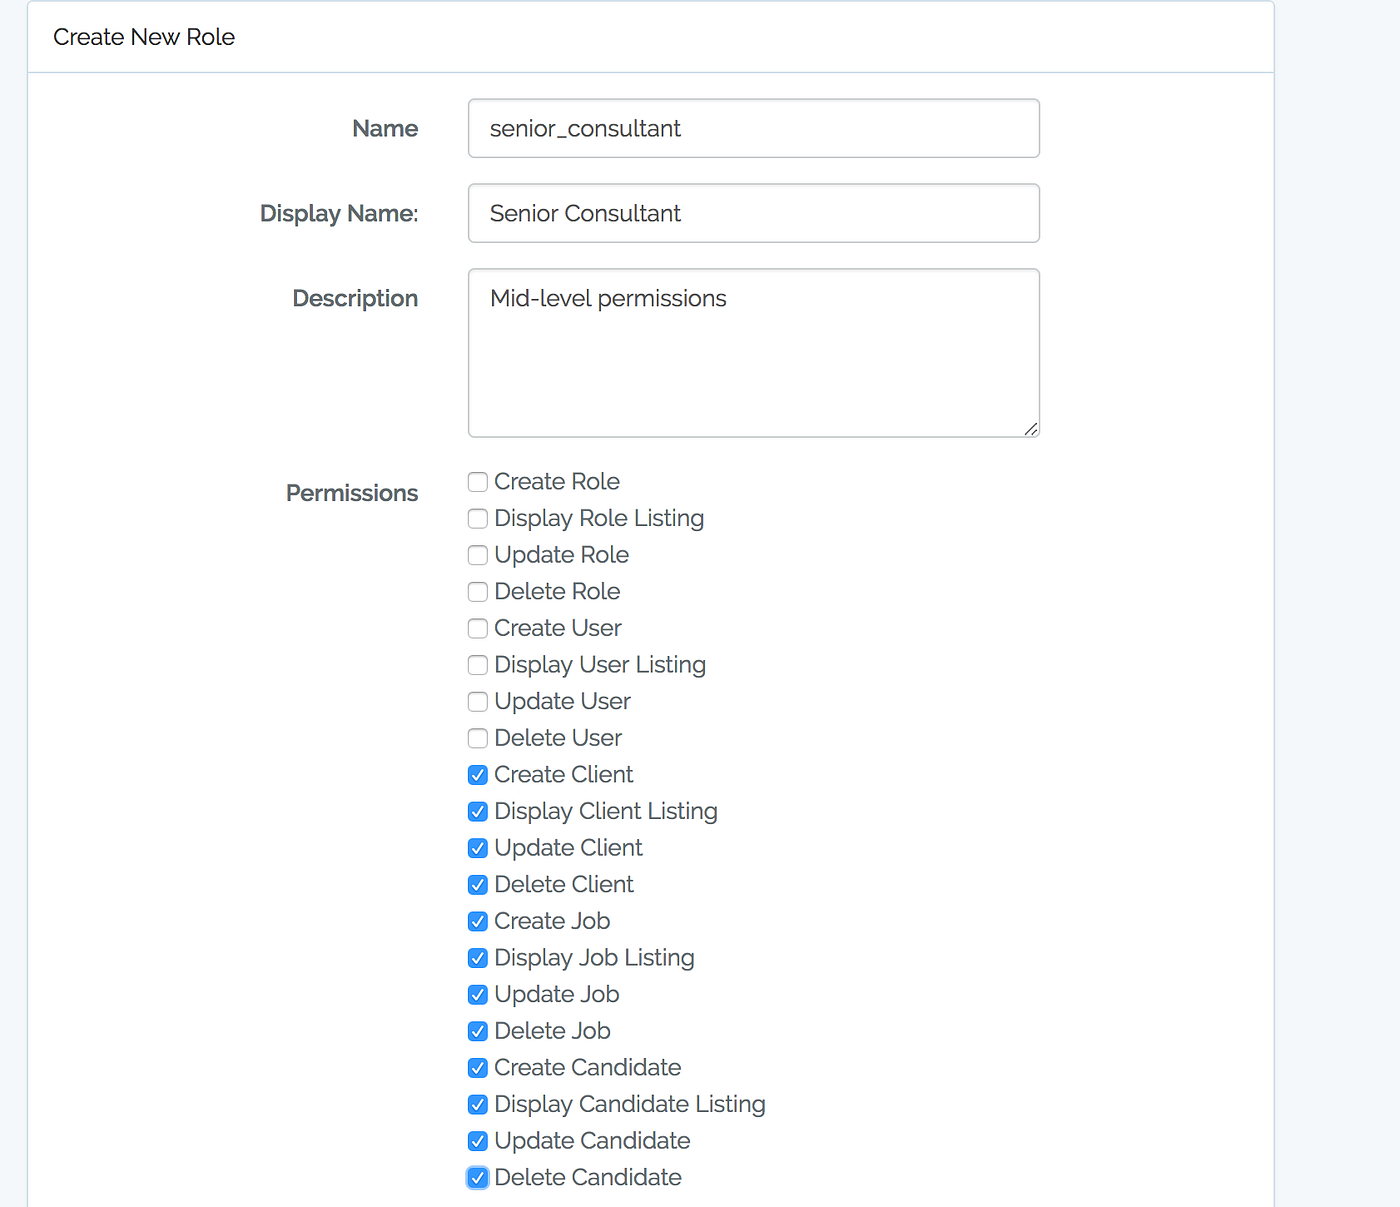Enable the Create Role permission
Screen dimensions: 1400x1207
tap(477, 482)
